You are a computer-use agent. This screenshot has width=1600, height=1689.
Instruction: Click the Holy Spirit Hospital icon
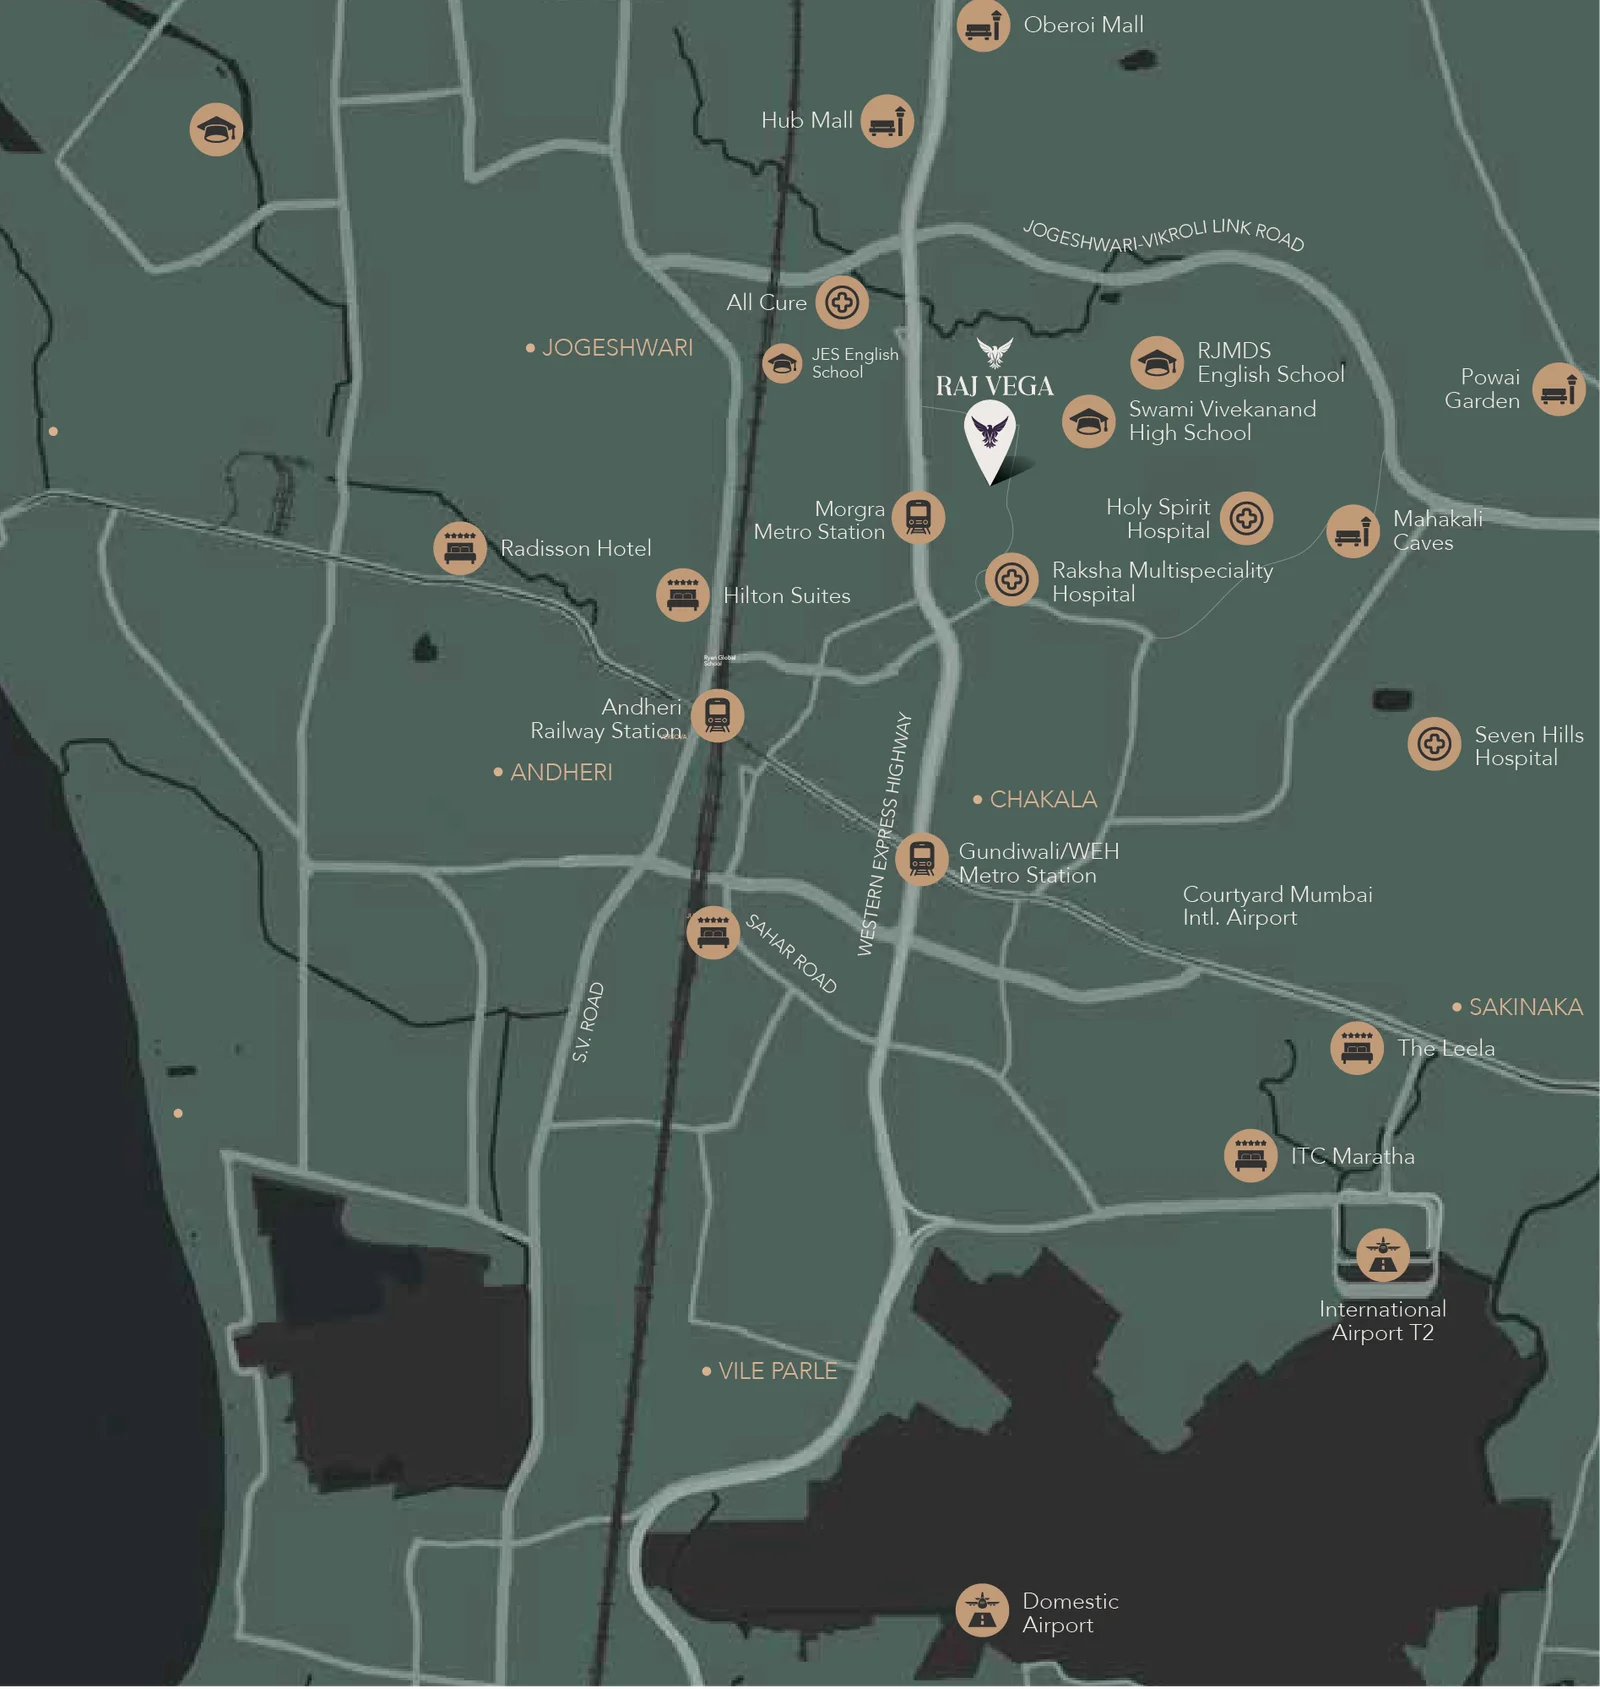click(x=1246, y=518)
